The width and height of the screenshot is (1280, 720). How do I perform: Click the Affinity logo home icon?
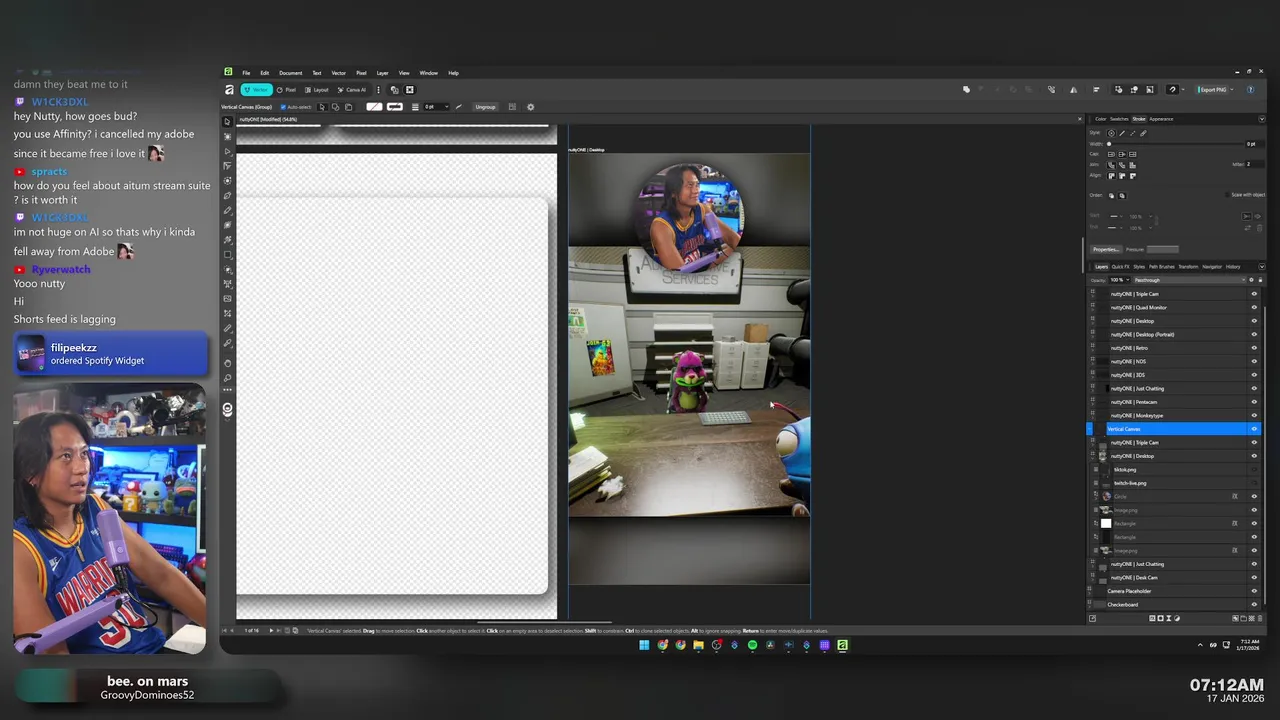229,90
